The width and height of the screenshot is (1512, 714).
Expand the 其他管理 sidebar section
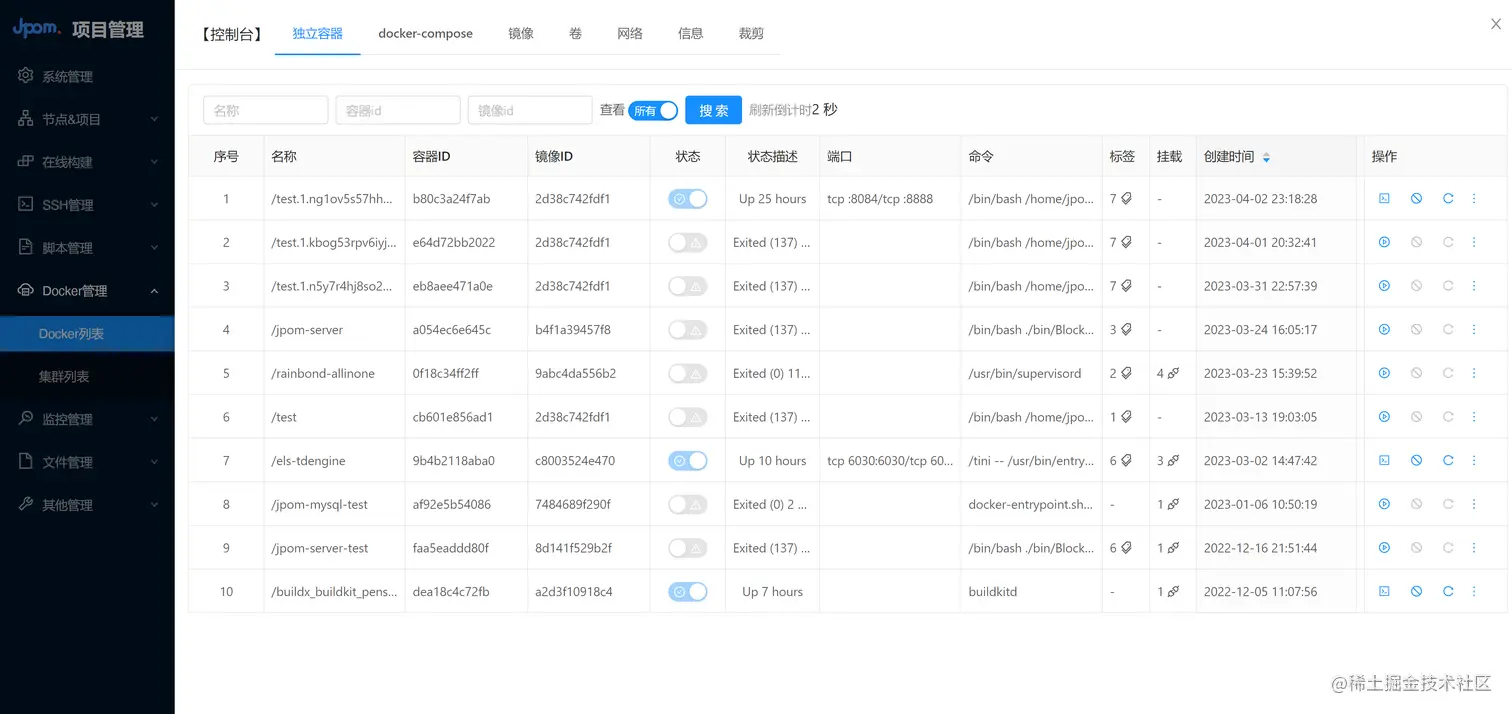87,504
